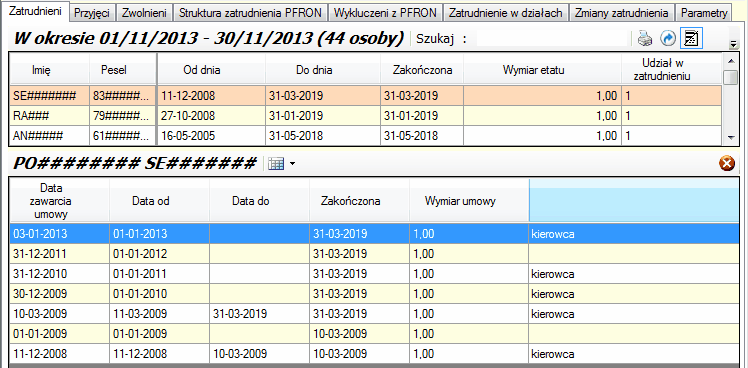
Task: Click the heading PO######## SE#######
Action: (x=135, y=164)
